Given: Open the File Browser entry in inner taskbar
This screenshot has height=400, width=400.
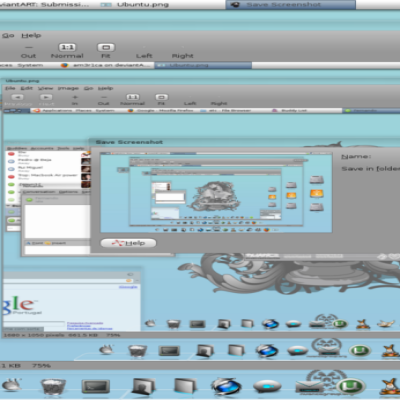Looking at the screenshot, I should pos(225,110).
